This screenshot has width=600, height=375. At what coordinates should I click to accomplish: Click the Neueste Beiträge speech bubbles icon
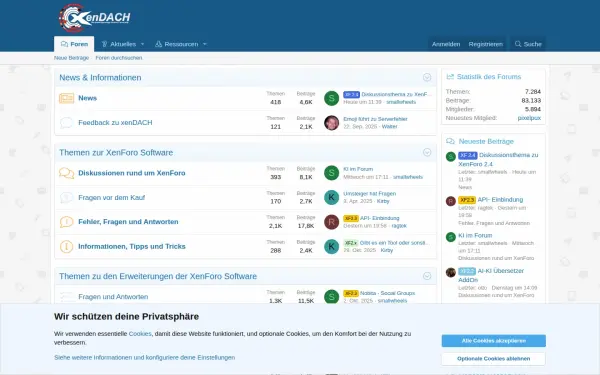pos(450,142)
